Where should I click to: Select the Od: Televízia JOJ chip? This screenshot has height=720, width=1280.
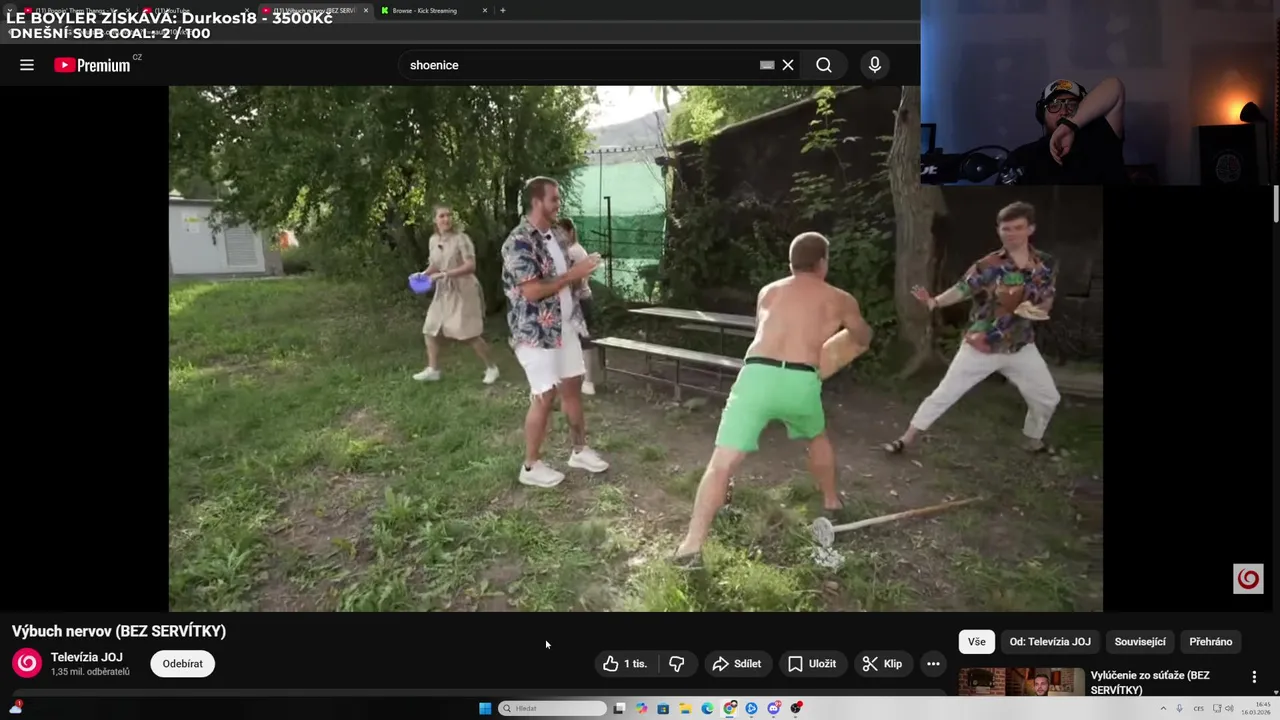(x=1050, y=642)
